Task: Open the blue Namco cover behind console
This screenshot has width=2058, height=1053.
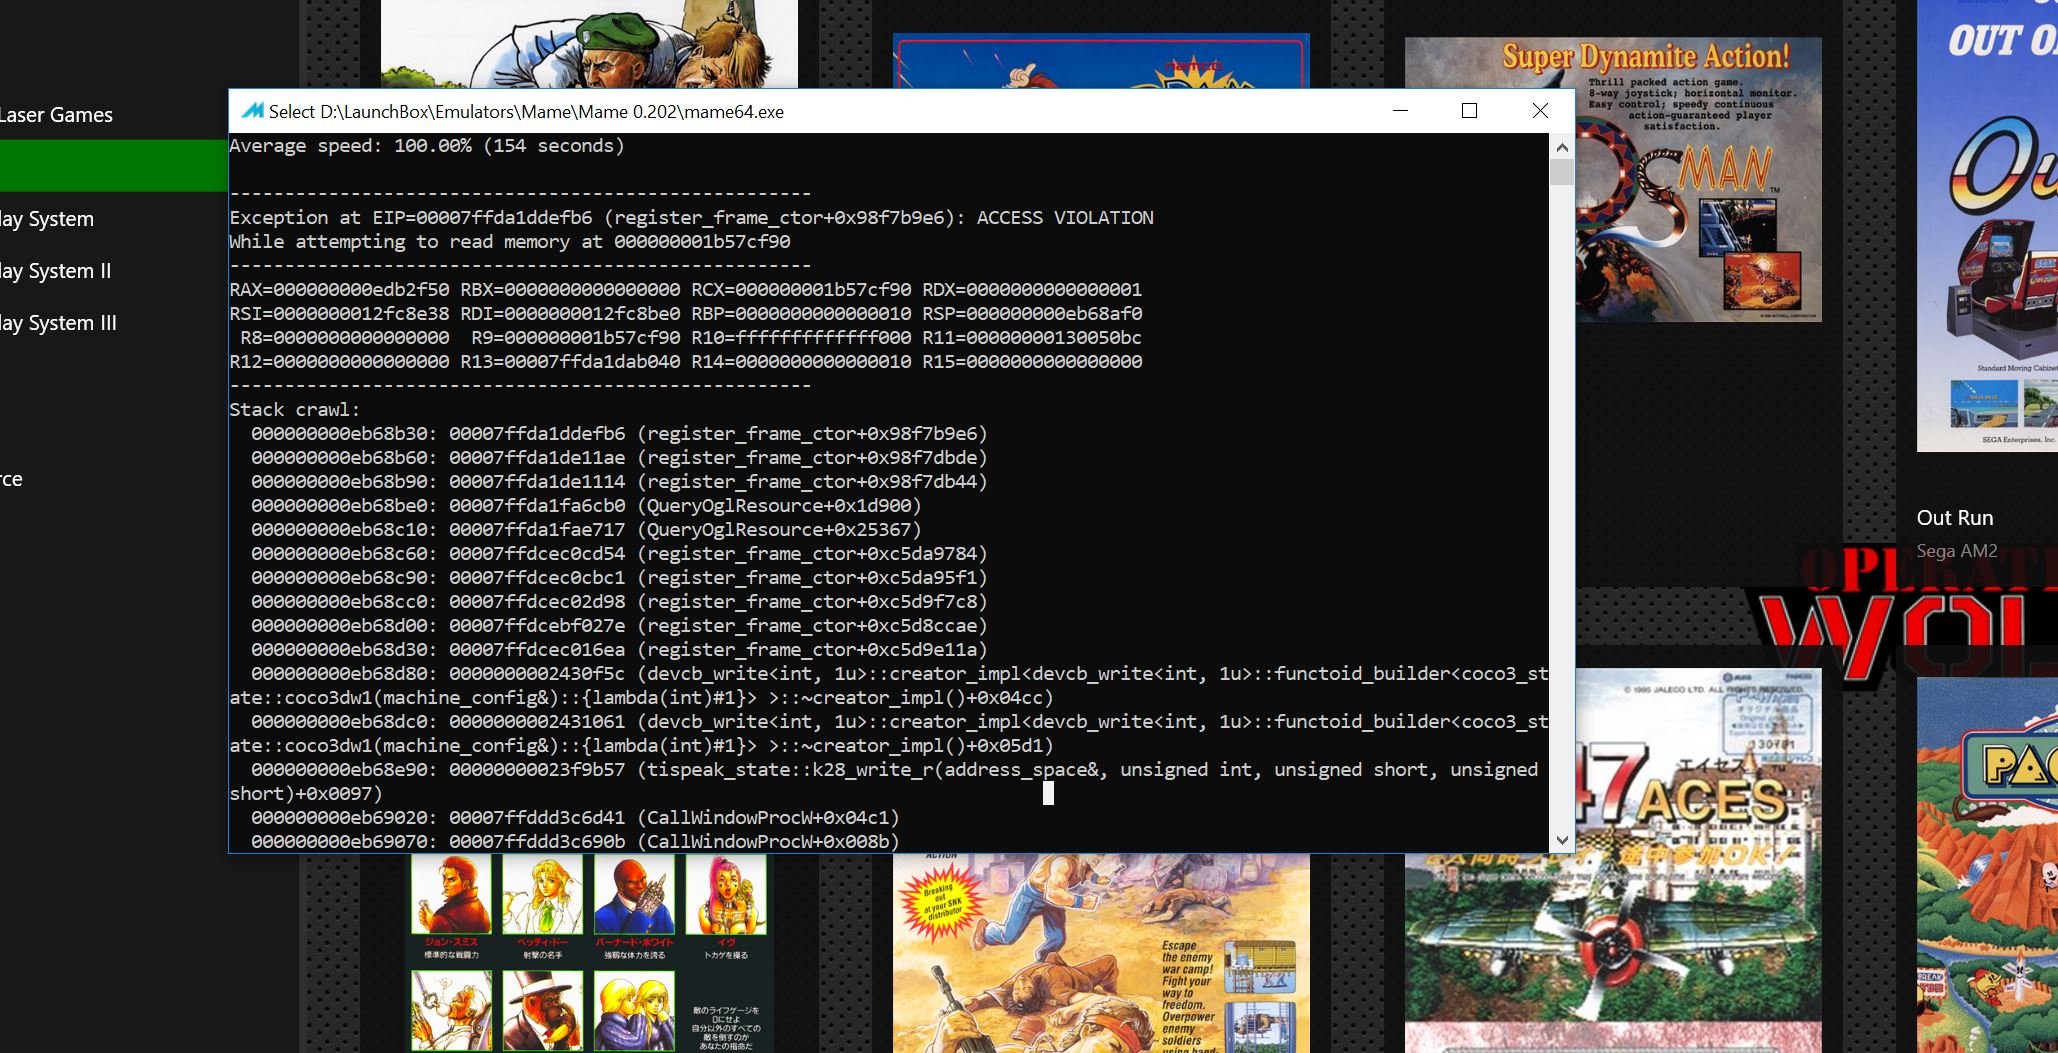Action: [1101, 60]
